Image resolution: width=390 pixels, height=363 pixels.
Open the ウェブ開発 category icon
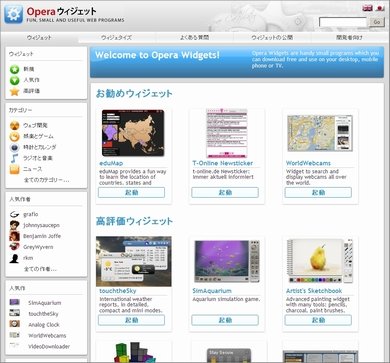coord(14,126)
